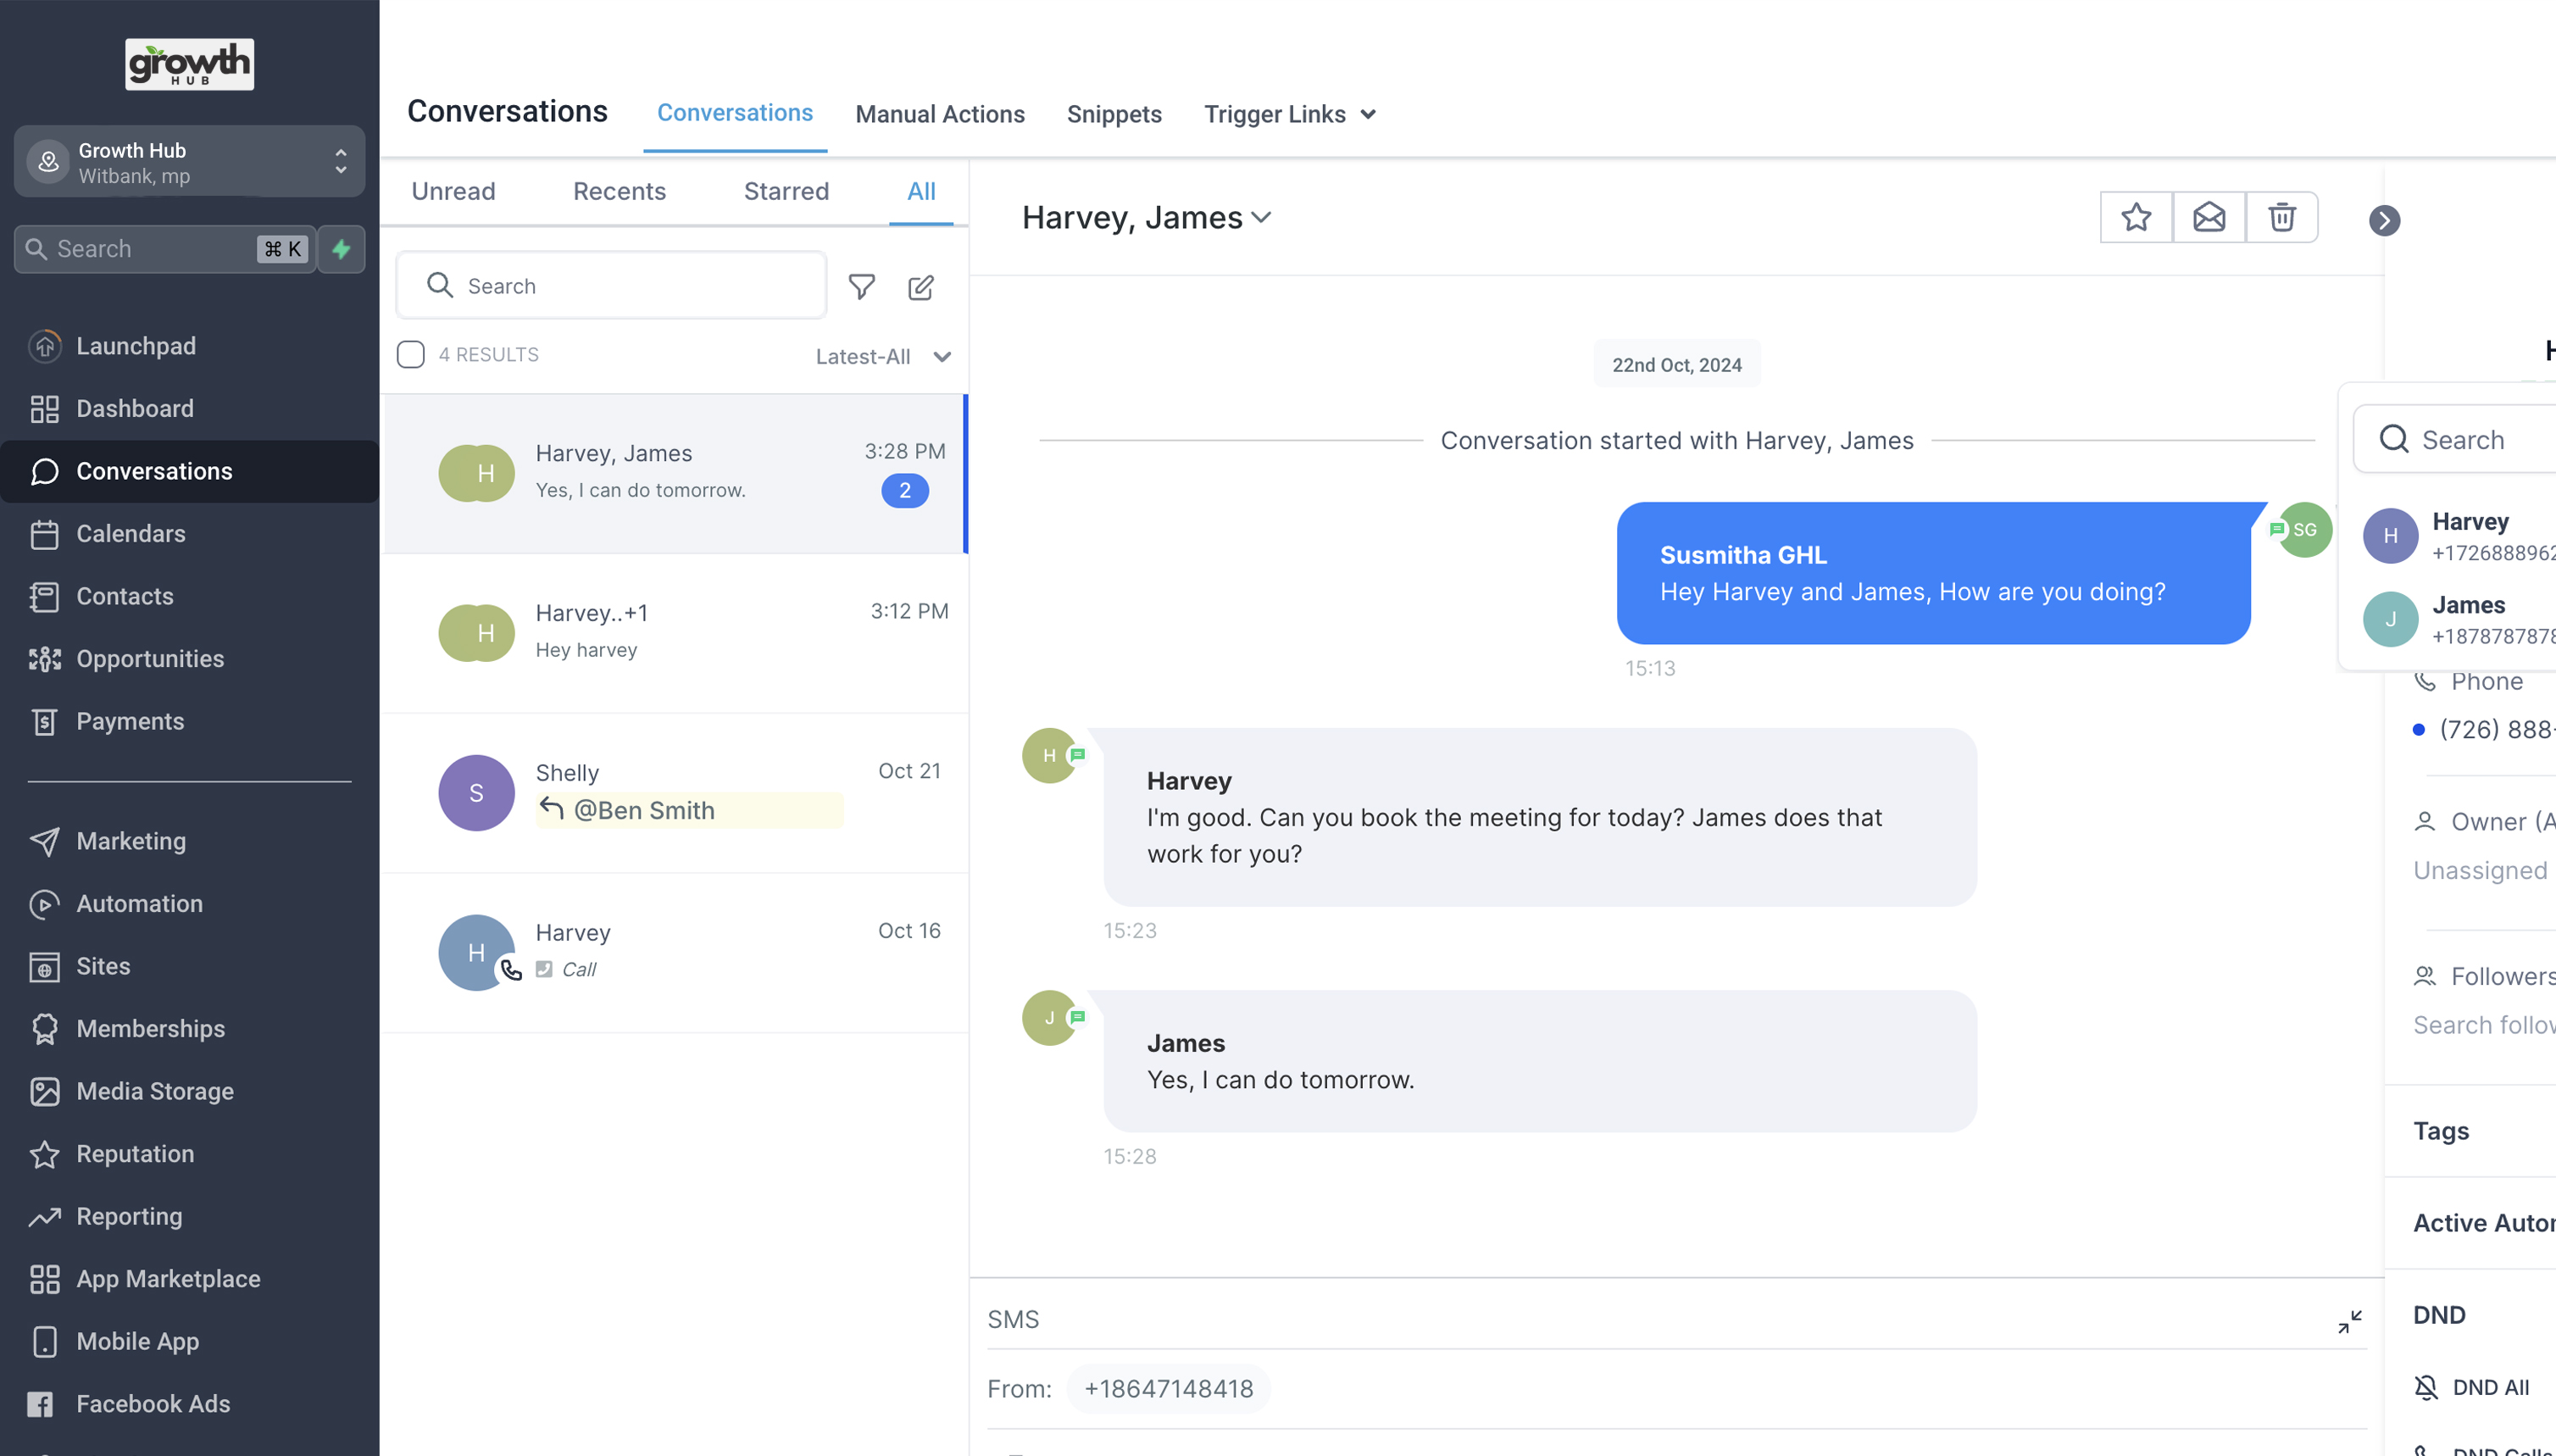Star the Harvey, James conversation
The image size is (2556, 1456).
click(x=2136, y=217)
